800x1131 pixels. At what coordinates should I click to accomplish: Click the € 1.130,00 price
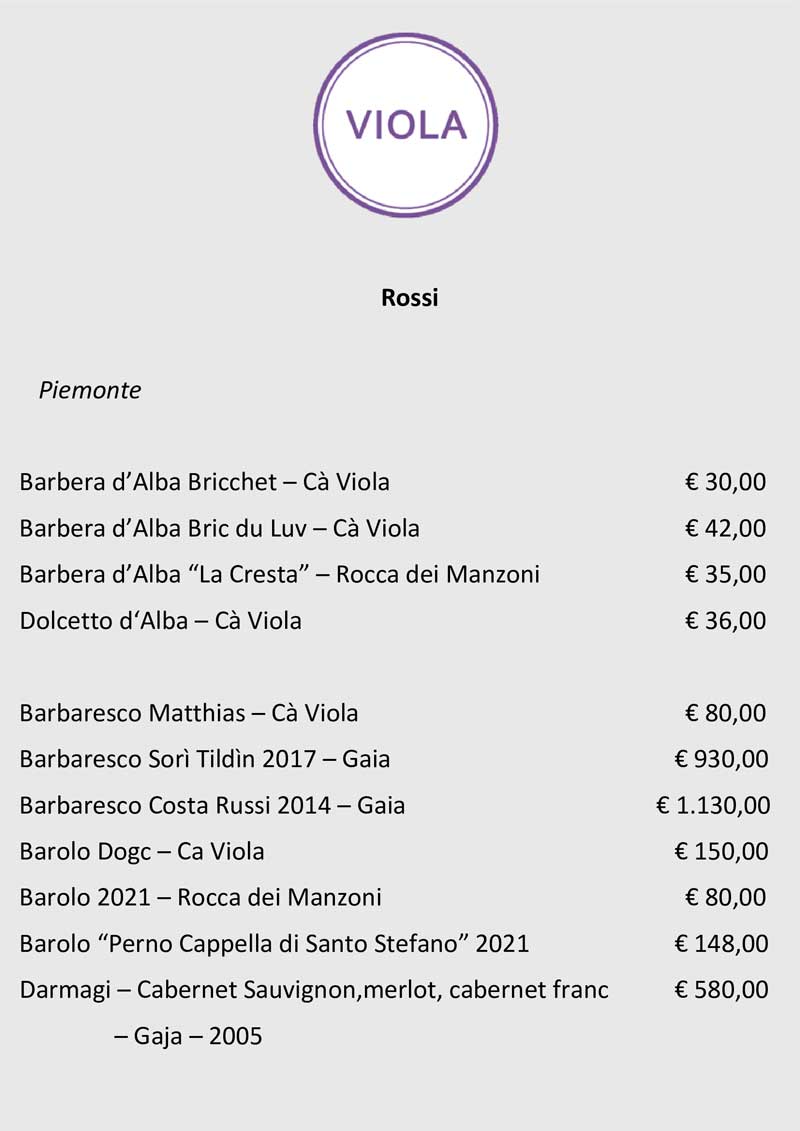click(713, 805)
